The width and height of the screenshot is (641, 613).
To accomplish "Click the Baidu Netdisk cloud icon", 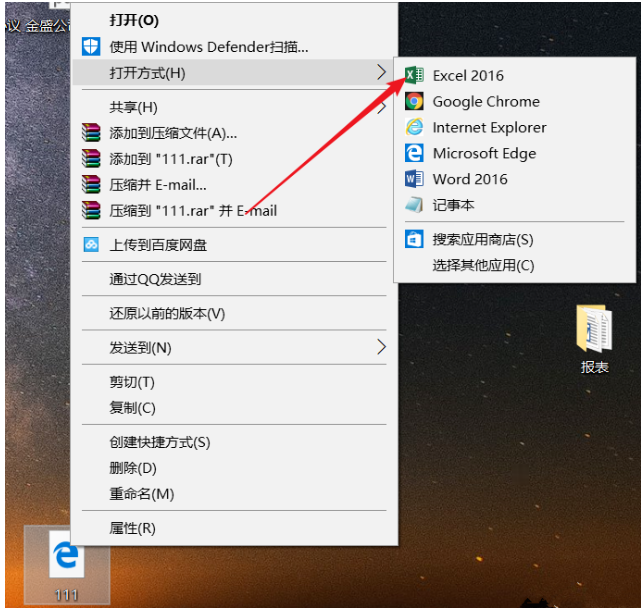I will click(x=91, y=244).
